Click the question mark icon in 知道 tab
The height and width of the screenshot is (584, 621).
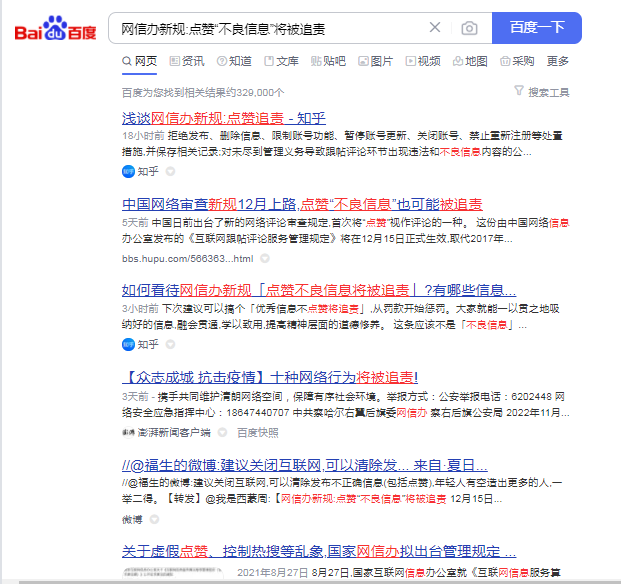click(x=222, y=61)
